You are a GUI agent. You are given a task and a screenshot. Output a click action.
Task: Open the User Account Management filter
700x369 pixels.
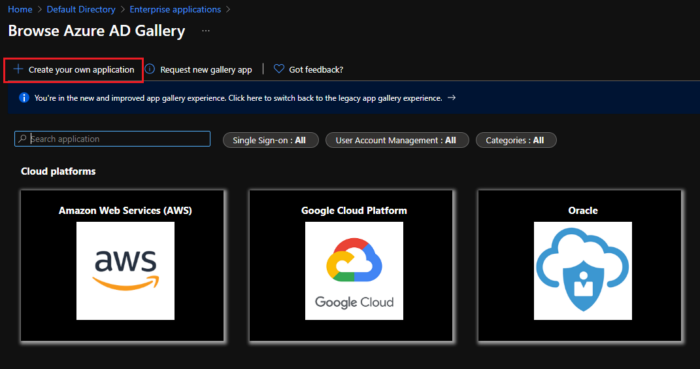397,140
